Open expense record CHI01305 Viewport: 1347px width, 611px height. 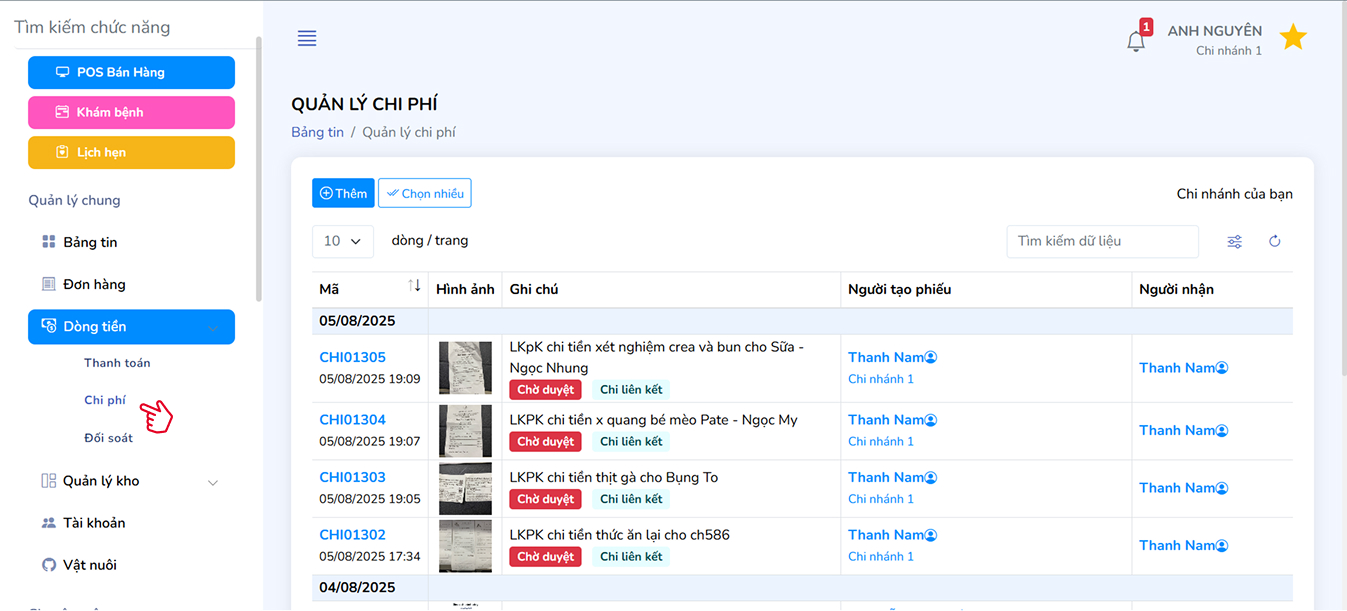tap(352, 356)
